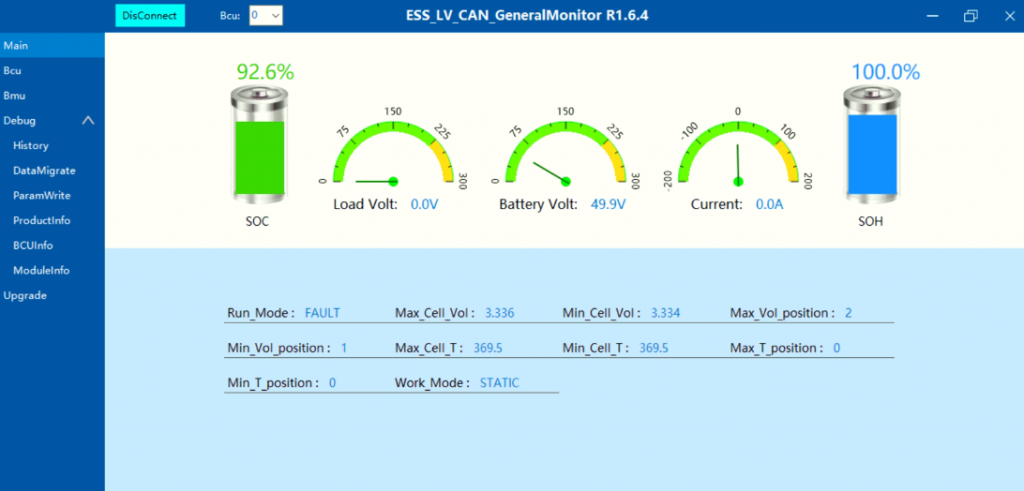Click the Min_Cell_Vol value 3.334
The height and width of the screenshot is (491, 1024).
(x=665, y=313)
